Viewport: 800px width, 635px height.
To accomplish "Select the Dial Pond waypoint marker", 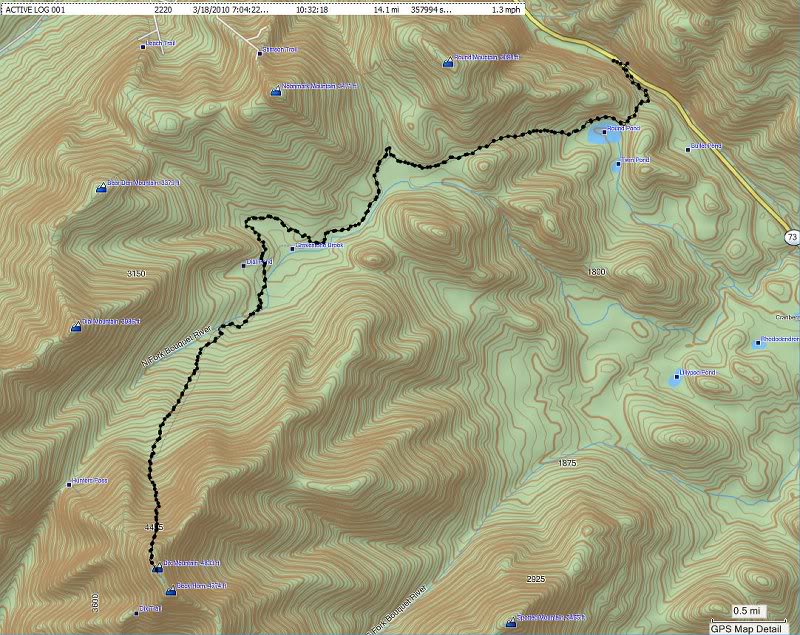I will (244, 265).
